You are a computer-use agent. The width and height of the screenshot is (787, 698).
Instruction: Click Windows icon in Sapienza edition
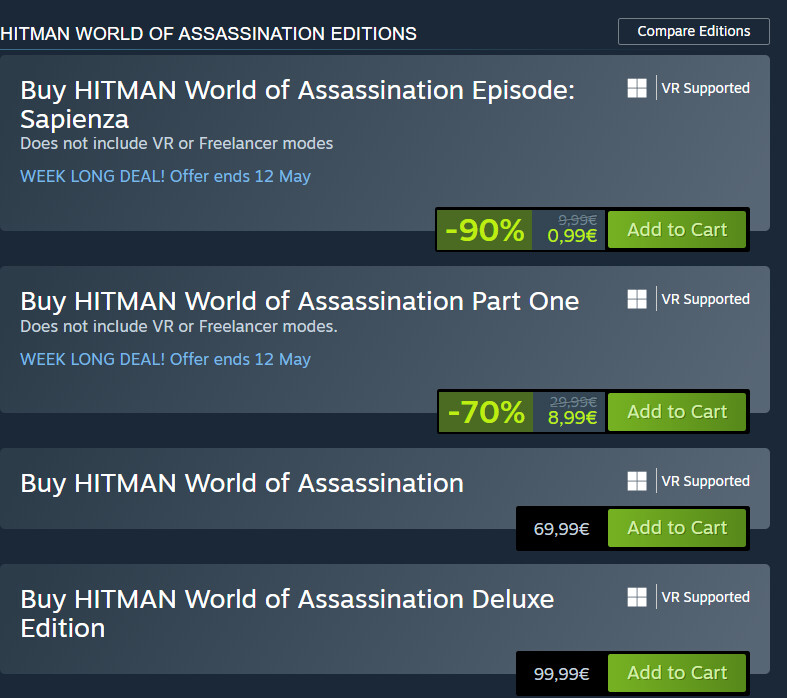click(x=637, y=88)
